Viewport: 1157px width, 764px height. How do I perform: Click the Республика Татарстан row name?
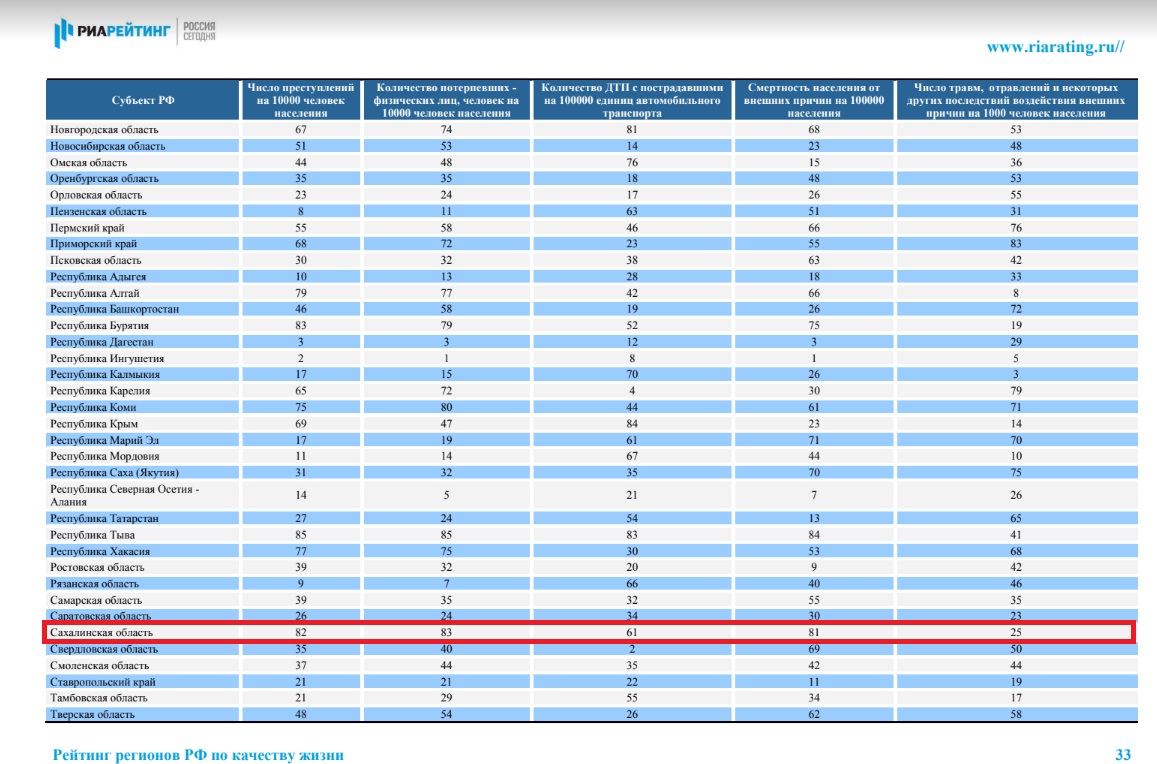pos(105,518)
